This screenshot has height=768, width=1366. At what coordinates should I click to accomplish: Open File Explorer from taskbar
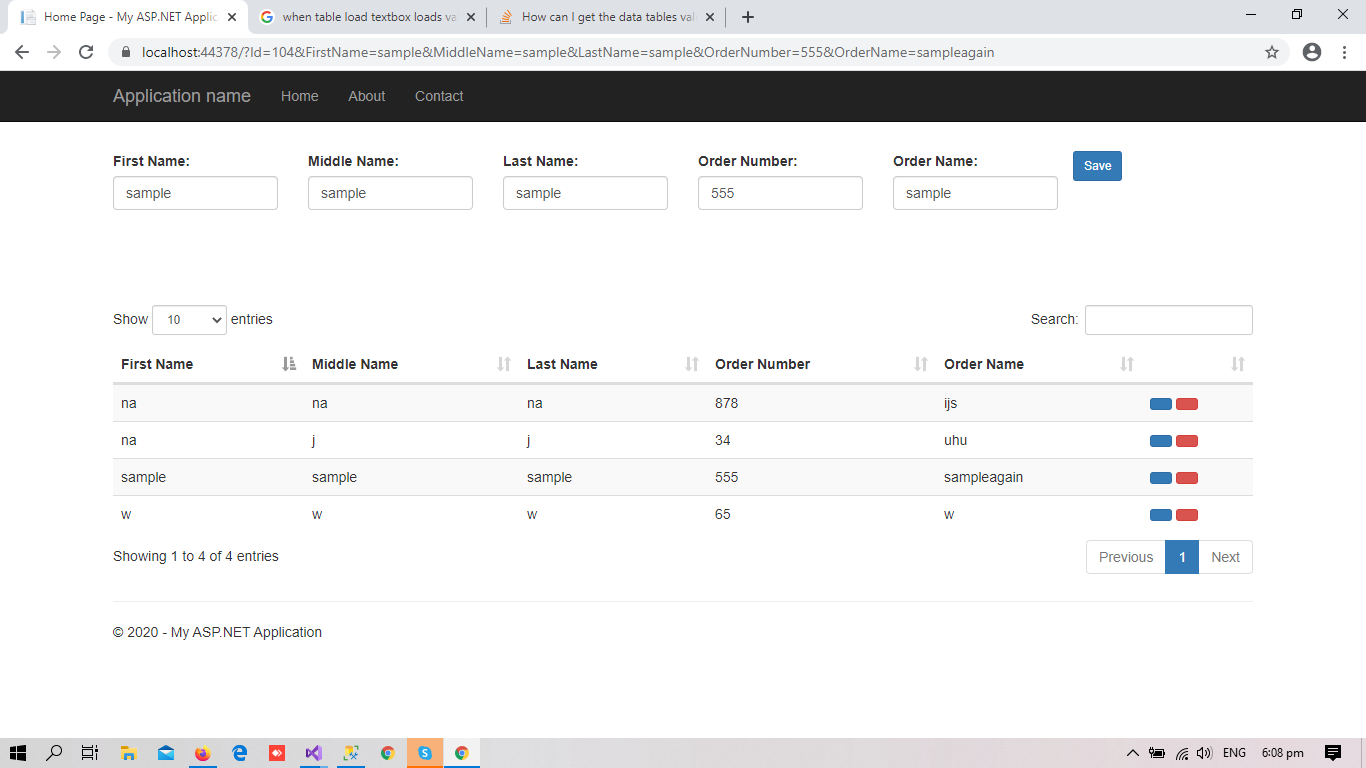coord(129,753)
